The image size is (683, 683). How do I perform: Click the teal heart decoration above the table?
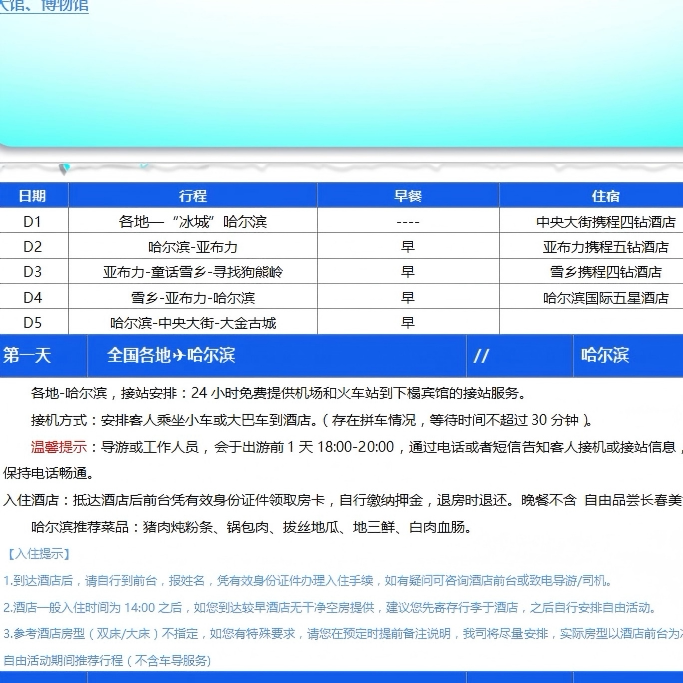point(65,168)
